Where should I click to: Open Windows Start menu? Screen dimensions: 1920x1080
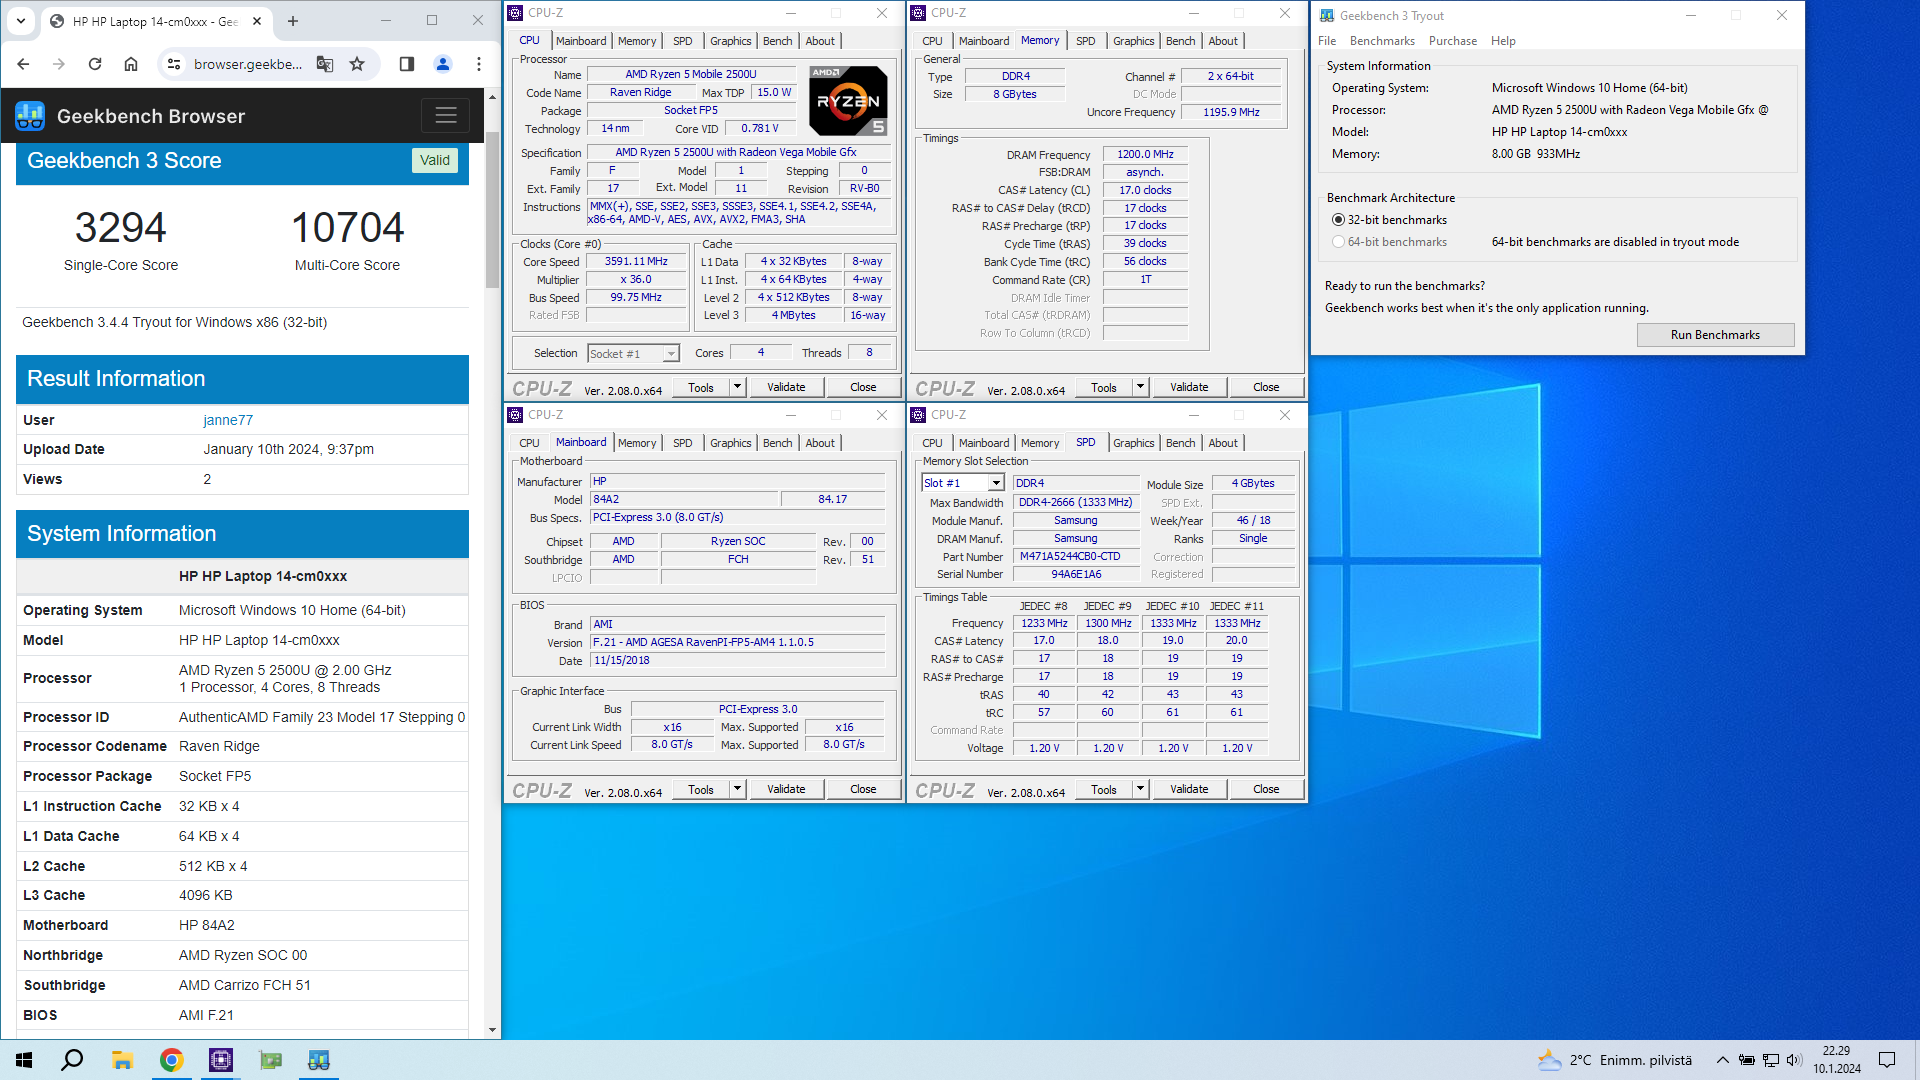click(24, 1060)
